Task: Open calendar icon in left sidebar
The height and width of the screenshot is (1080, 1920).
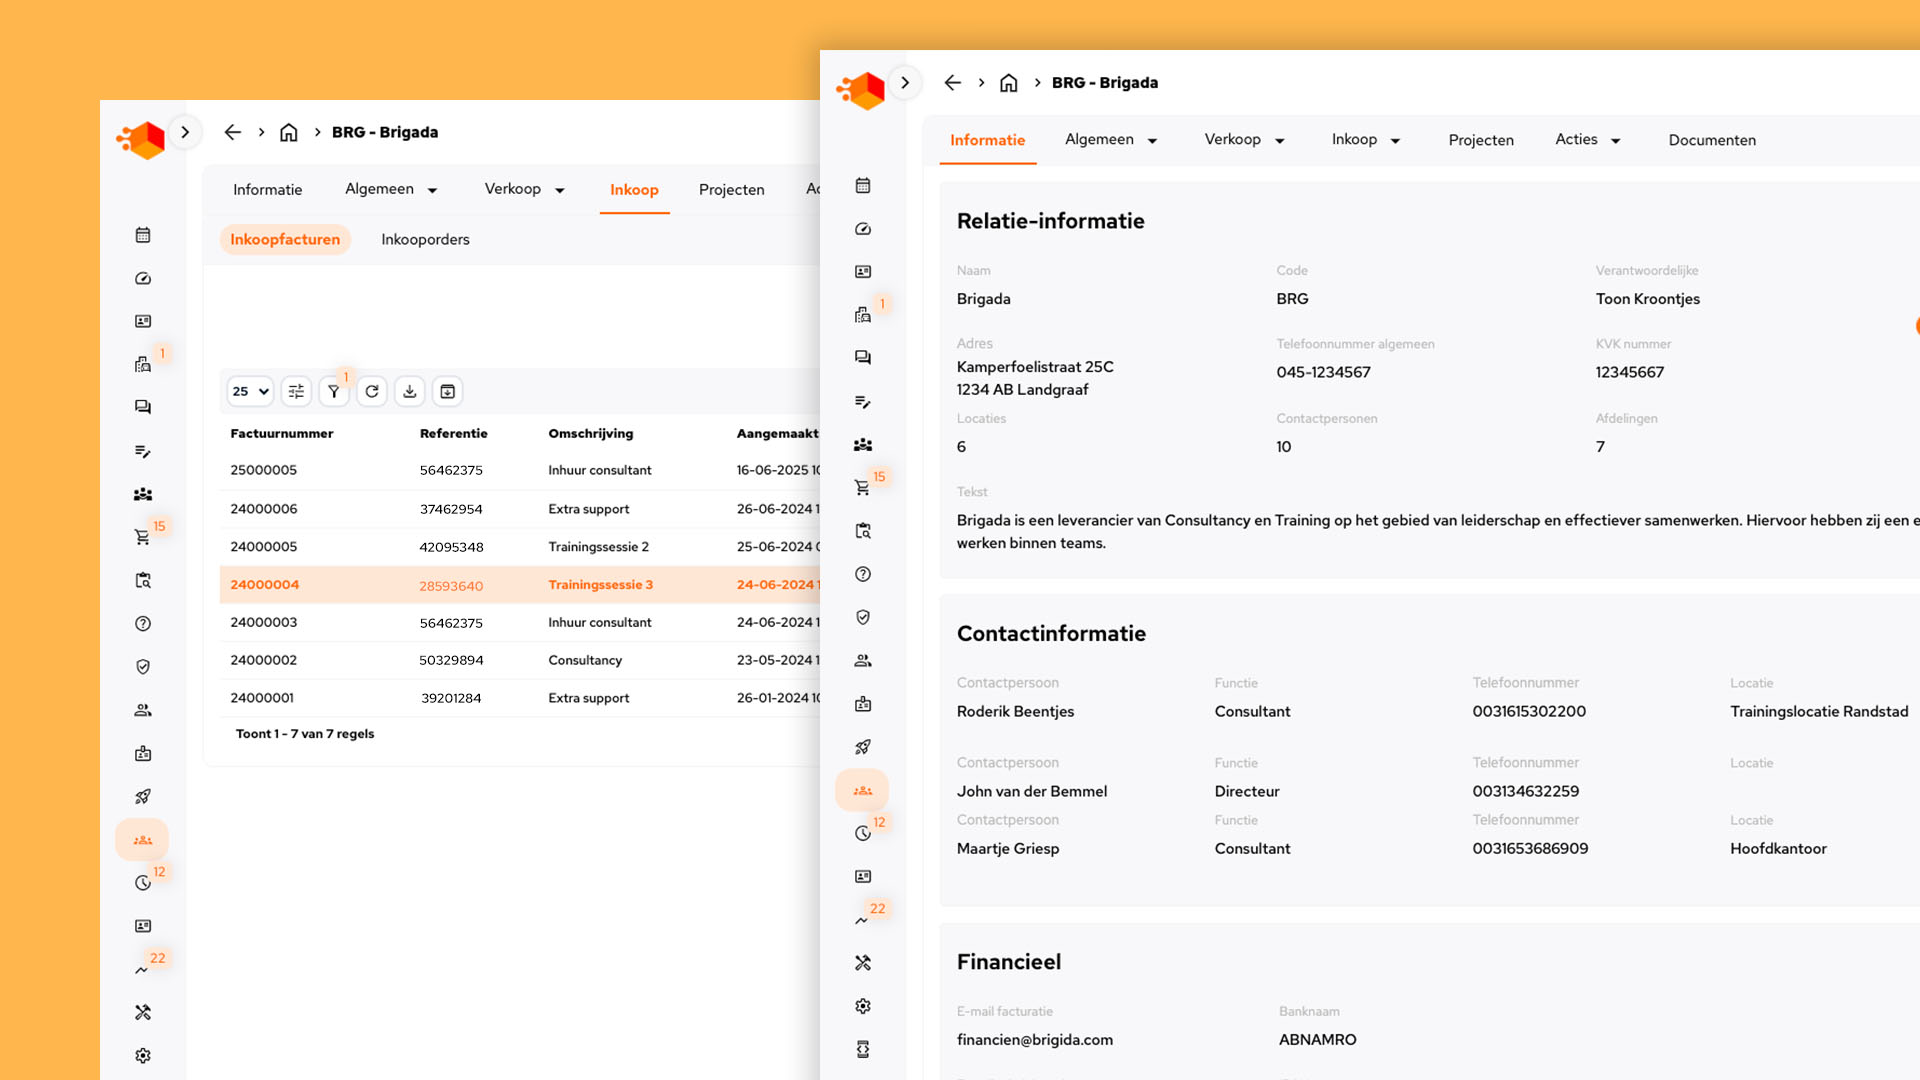Action: 143,235
